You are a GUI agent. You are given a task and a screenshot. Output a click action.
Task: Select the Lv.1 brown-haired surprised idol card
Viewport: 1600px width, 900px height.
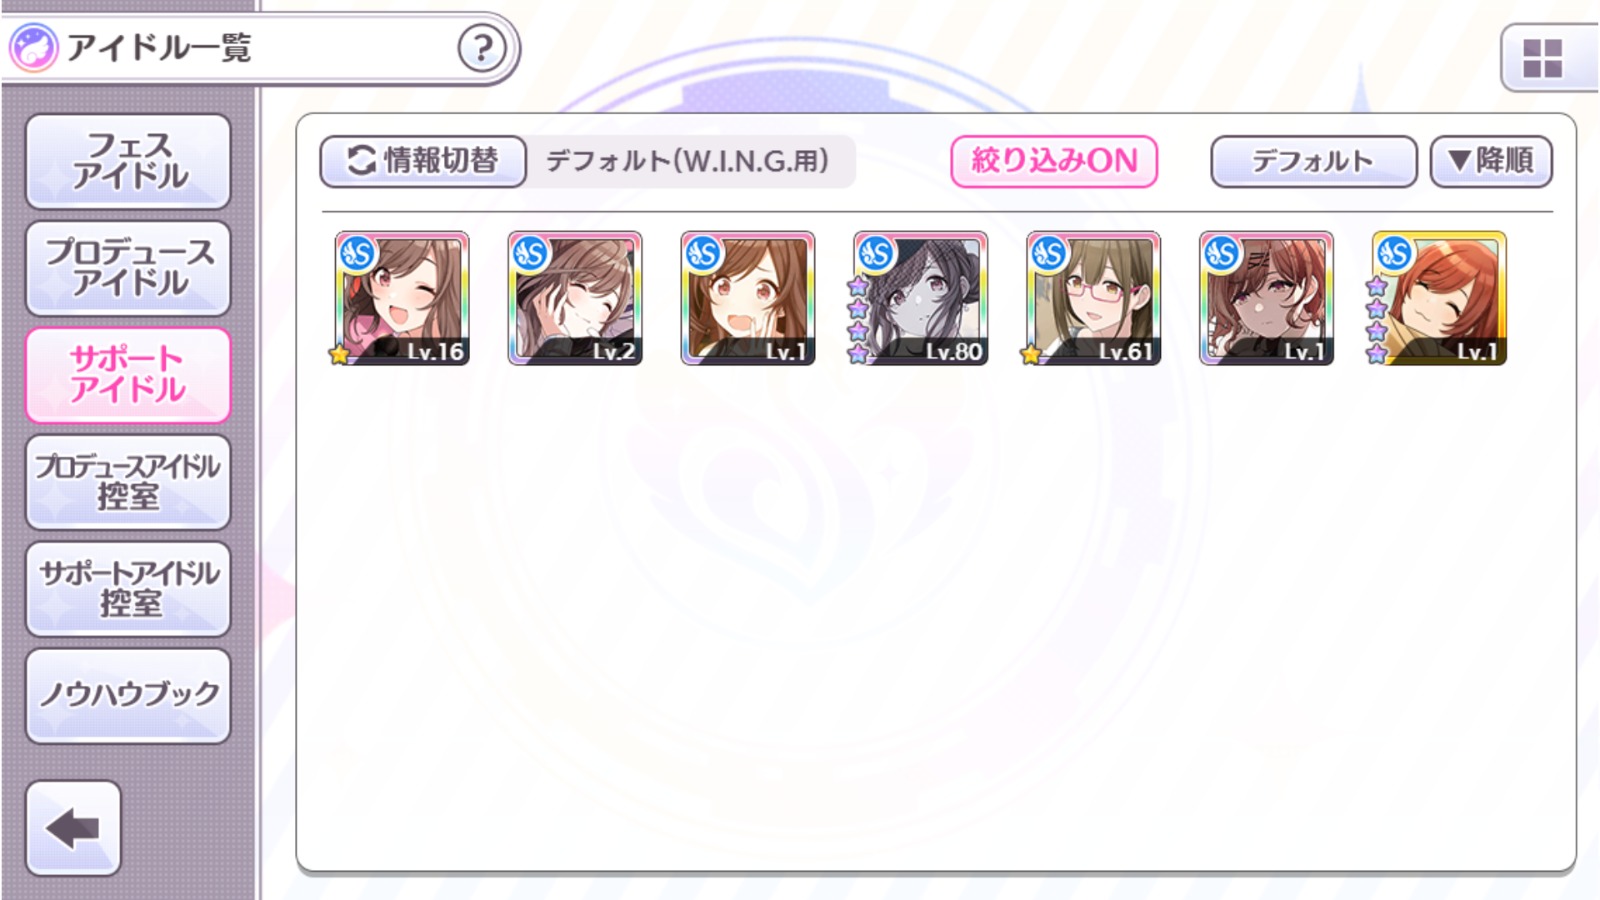[748, 298]
